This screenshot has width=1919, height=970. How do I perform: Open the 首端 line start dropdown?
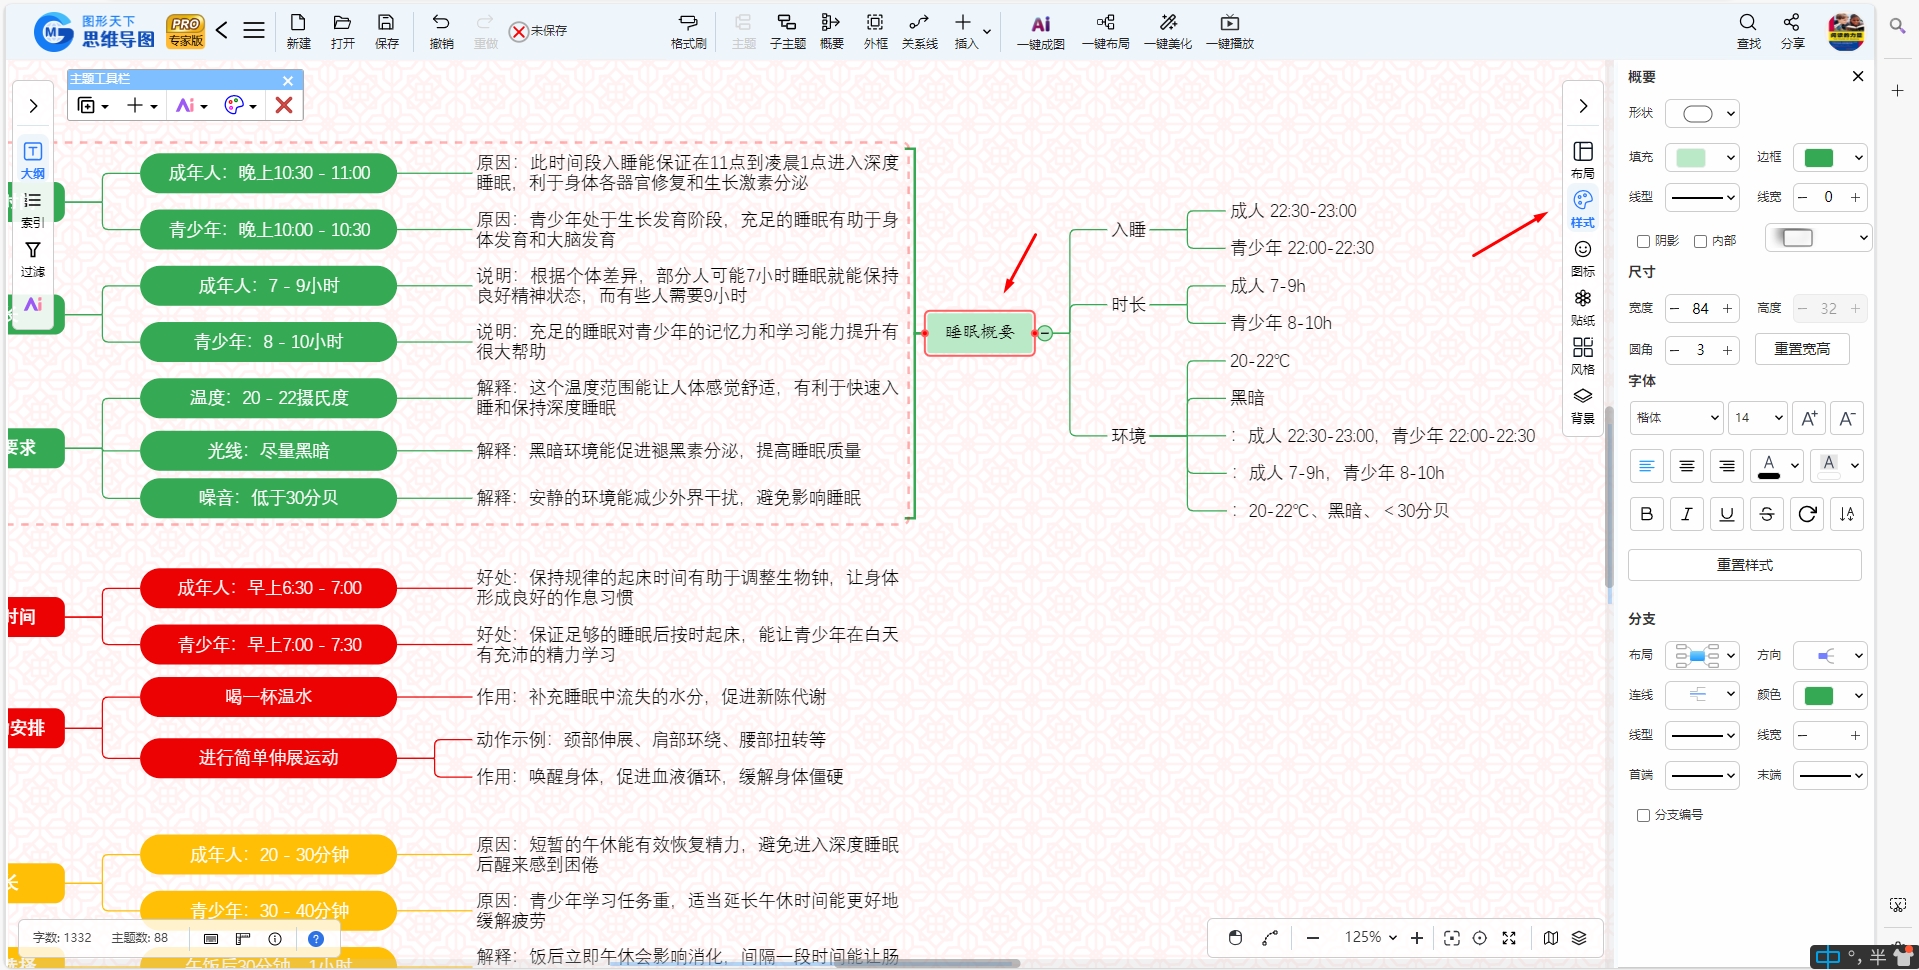tap(1702, 775)
